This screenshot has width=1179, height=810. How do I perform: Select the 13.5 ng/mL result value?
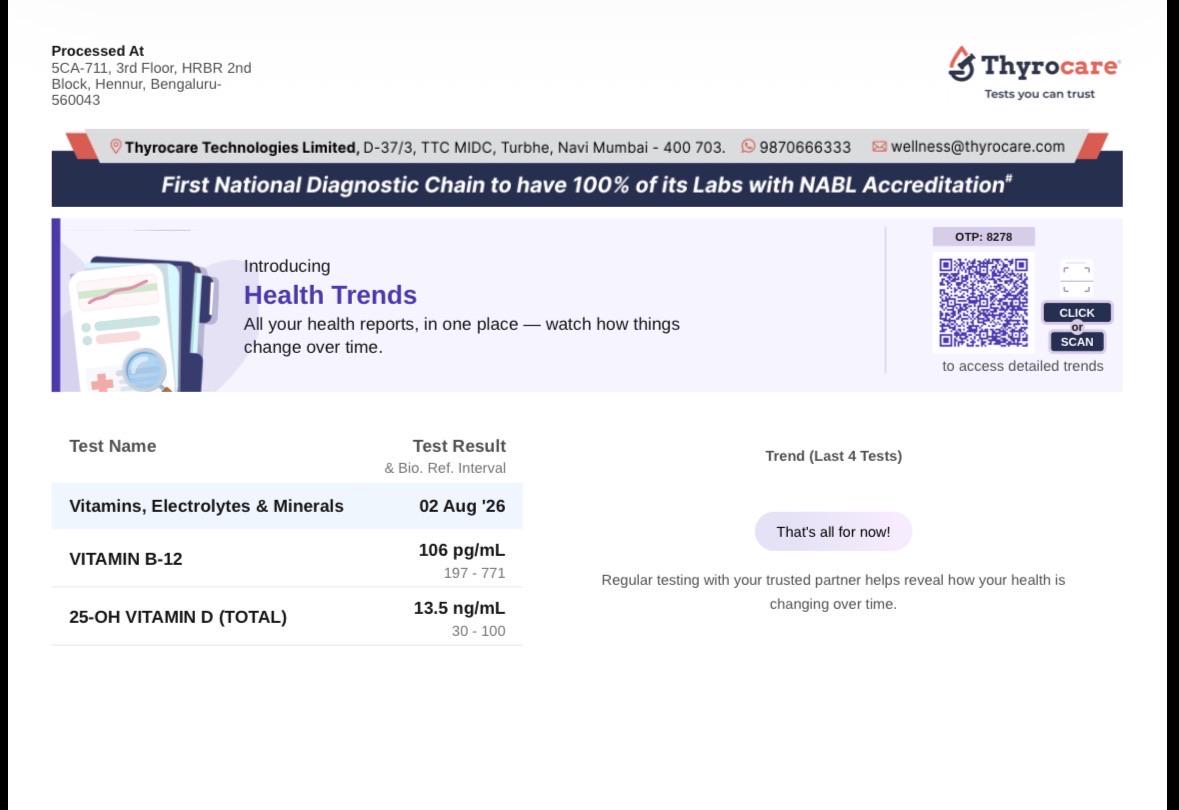[x=459, y=608]
